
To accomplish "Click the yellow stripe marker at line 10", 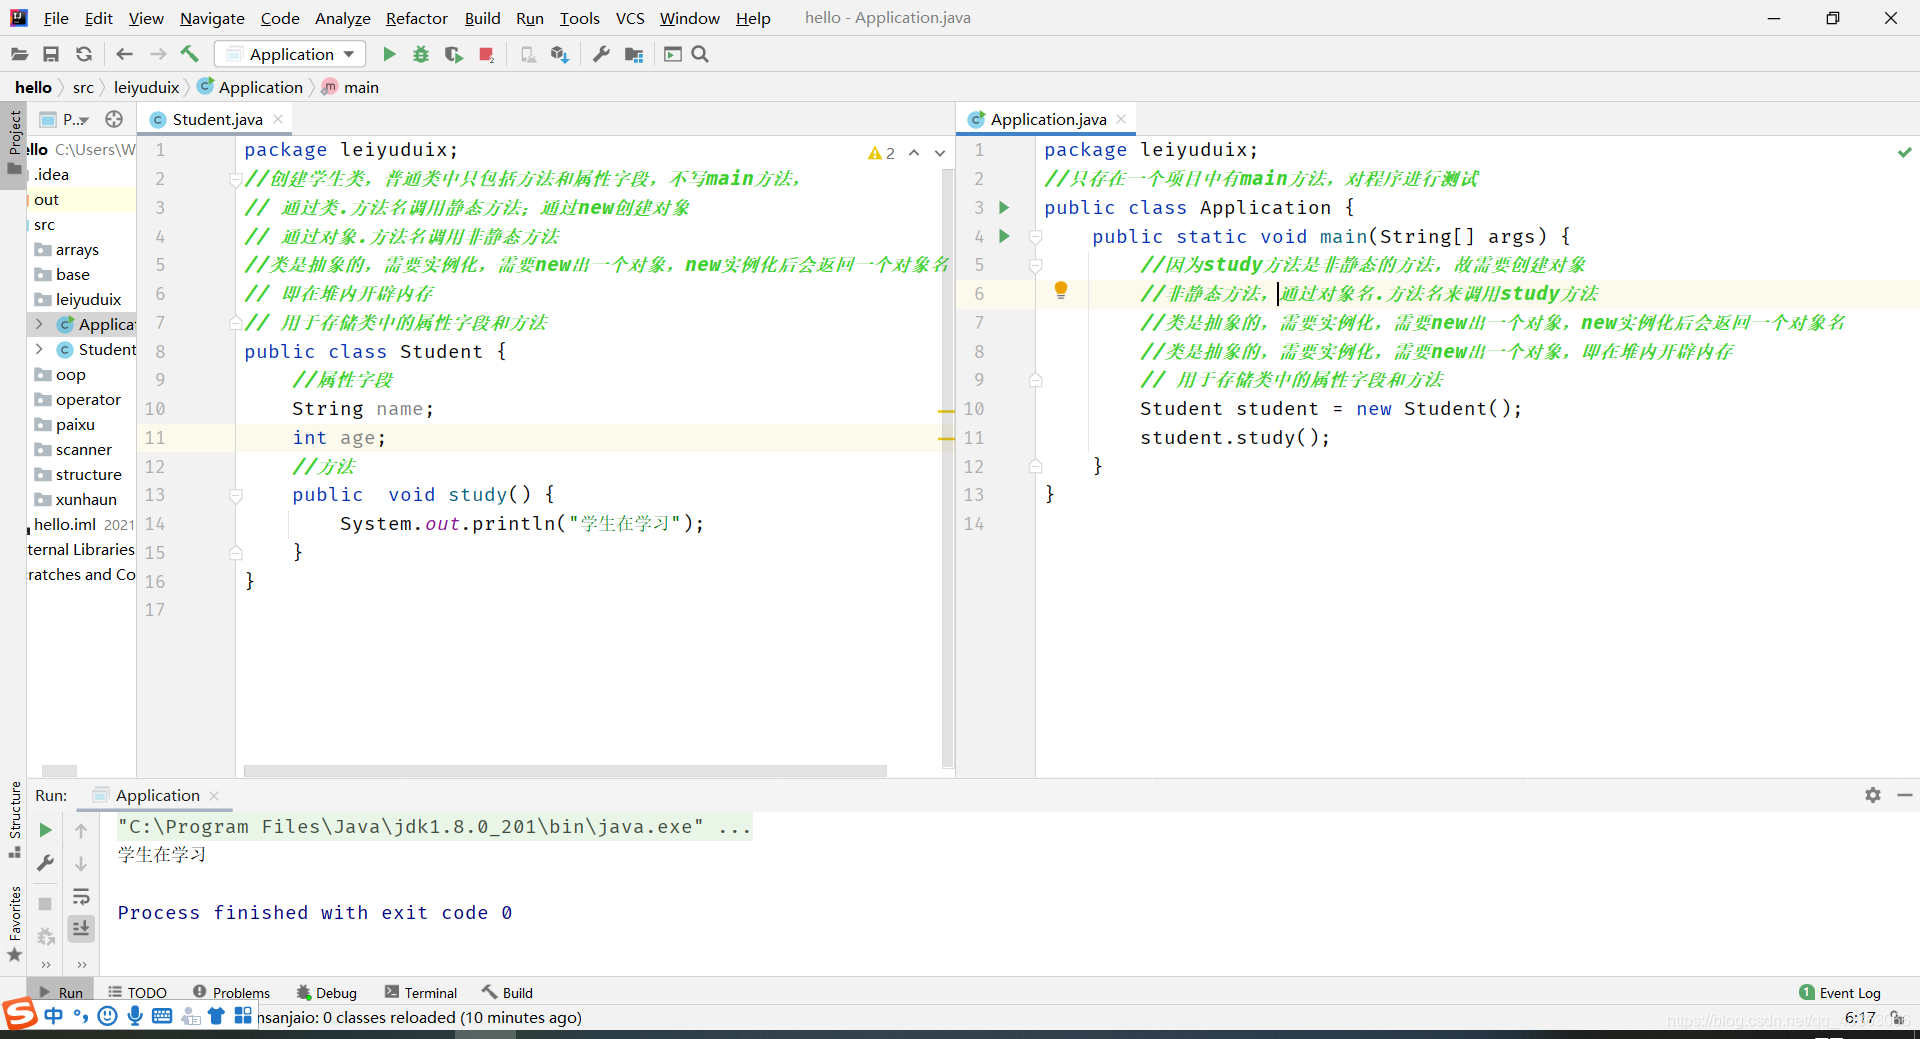I will 946,411.
